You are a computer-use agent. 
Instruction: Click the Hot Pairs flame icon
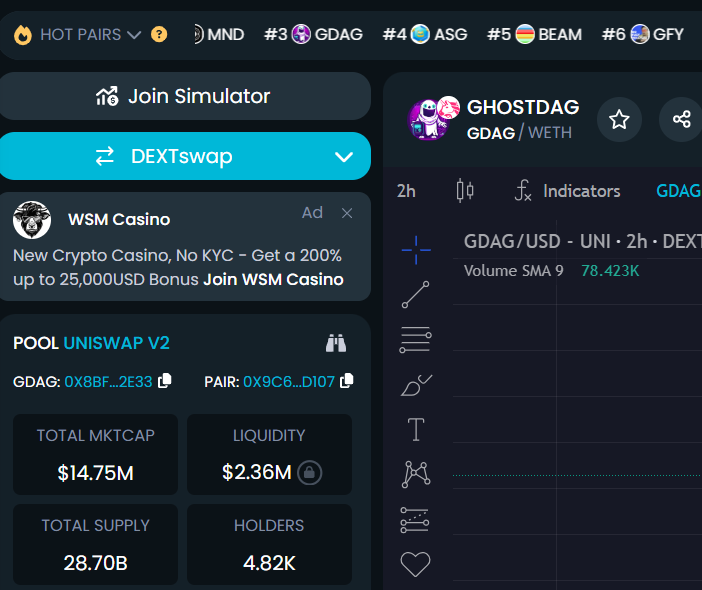(23, 34)
